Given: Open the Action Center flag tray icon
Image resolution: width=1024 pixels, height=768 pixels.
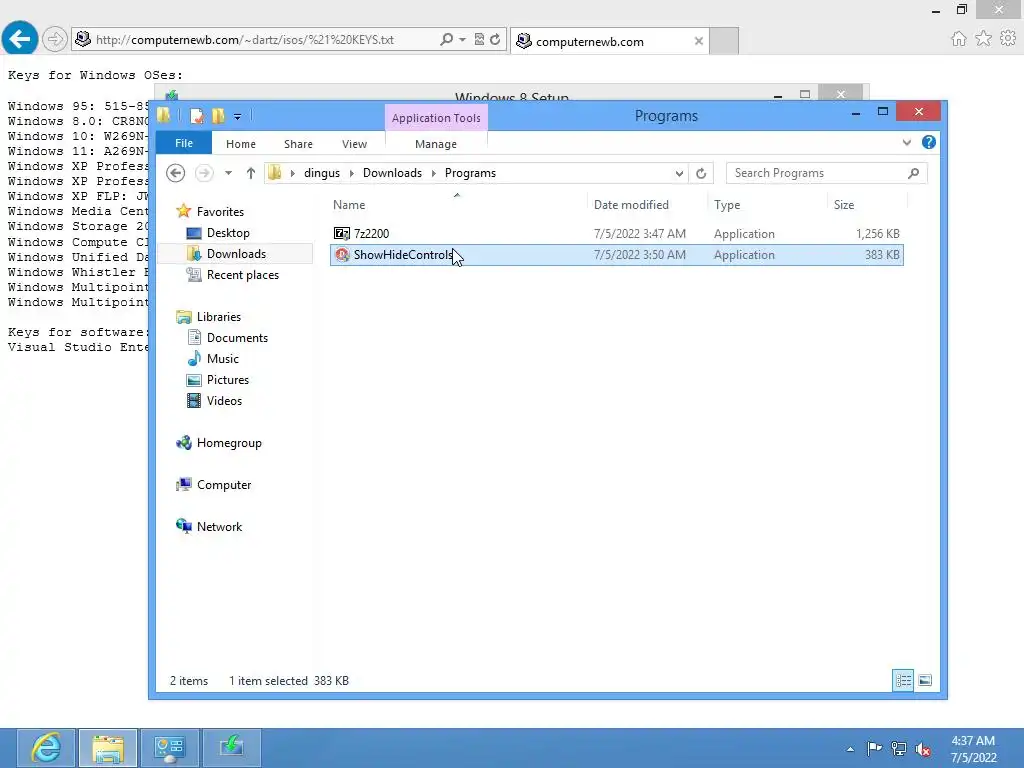Looking at the screenshot, I should [874, 749].
